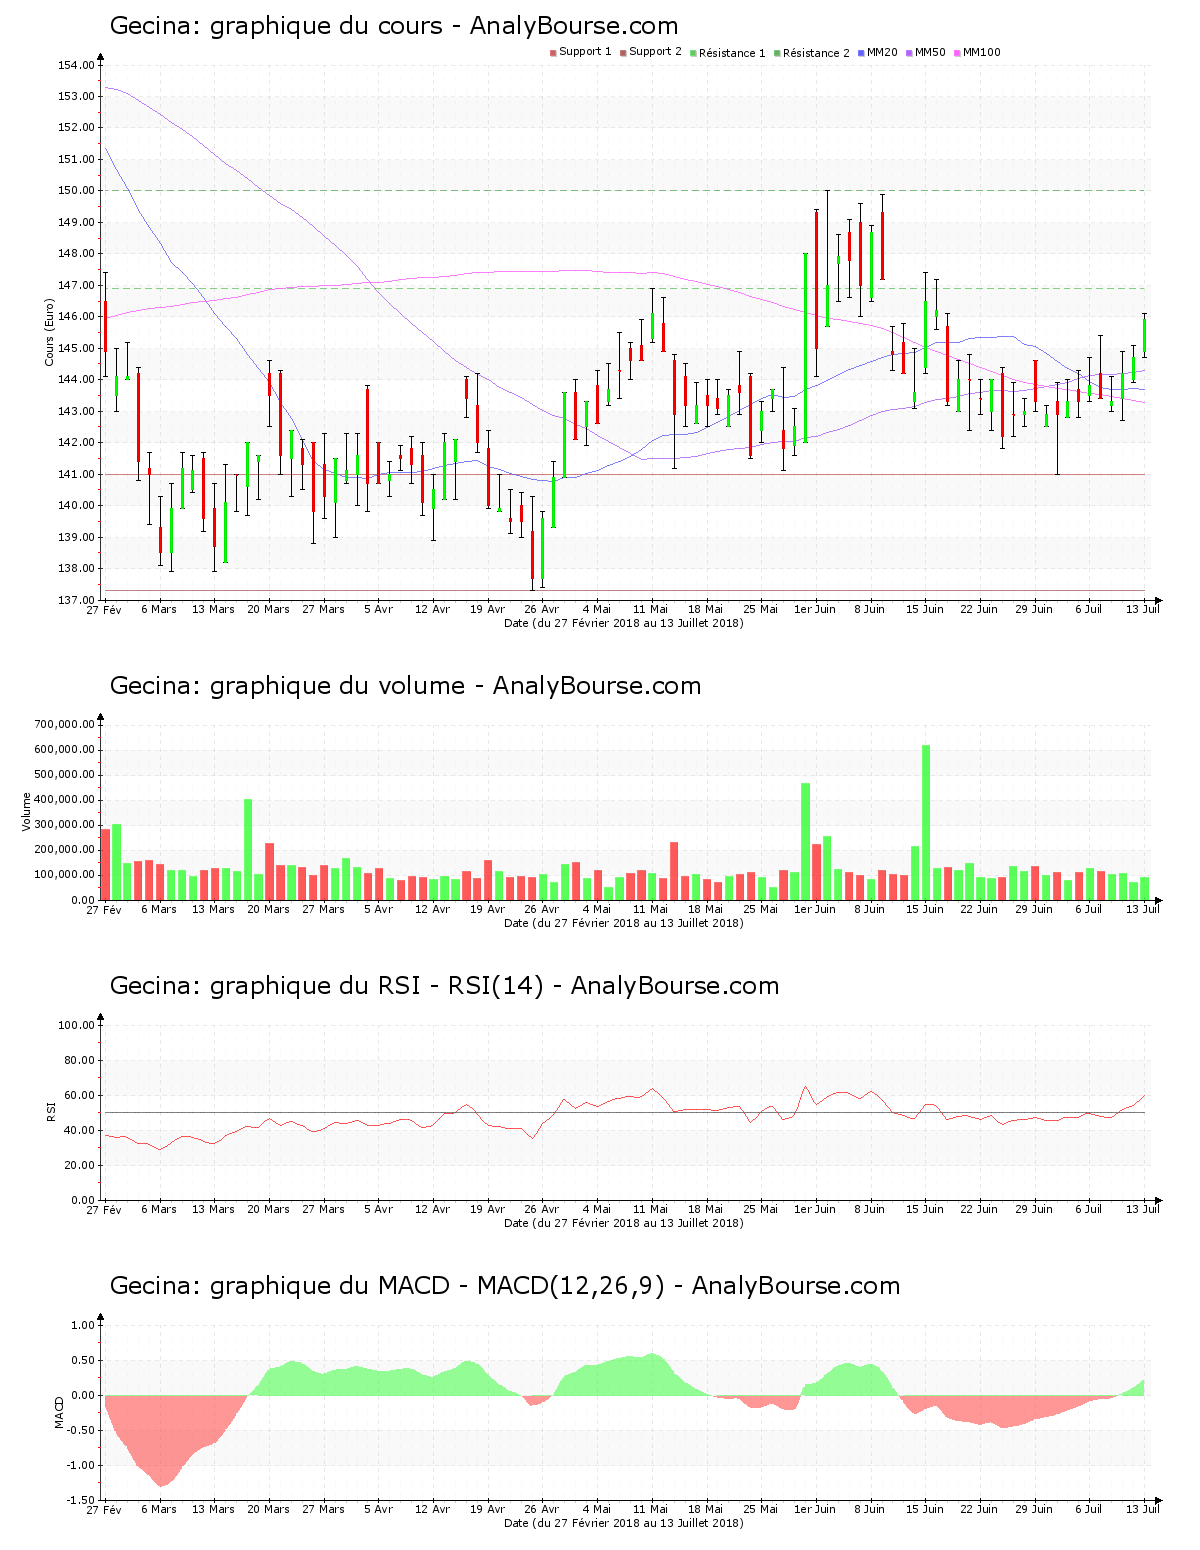Select the Résistance 2 legend label

coord(816,52)
